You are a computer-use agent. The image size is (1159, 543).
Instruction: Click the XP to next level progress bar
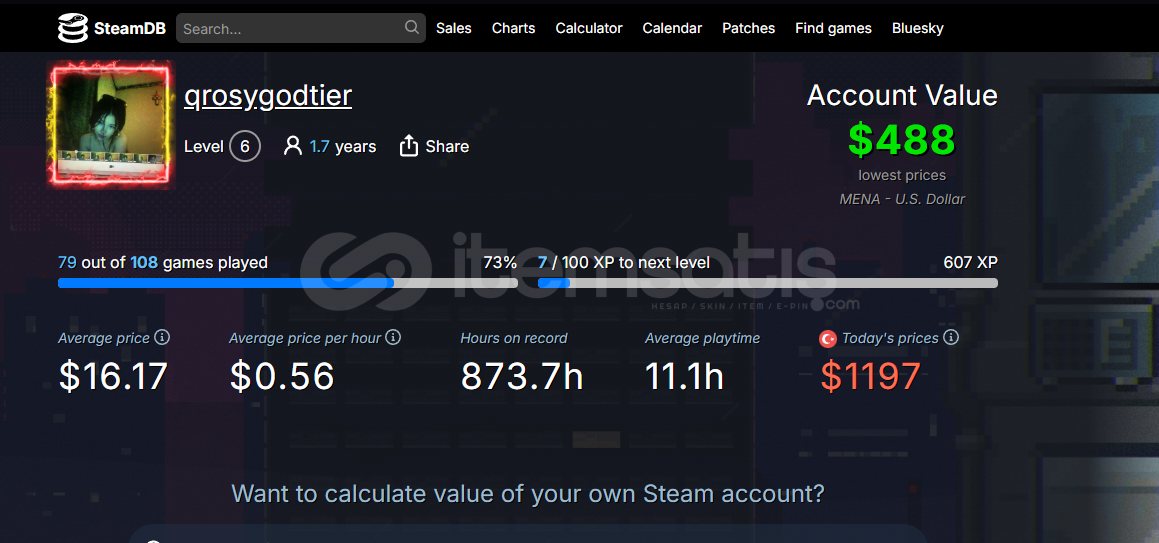tap(767, 283)
